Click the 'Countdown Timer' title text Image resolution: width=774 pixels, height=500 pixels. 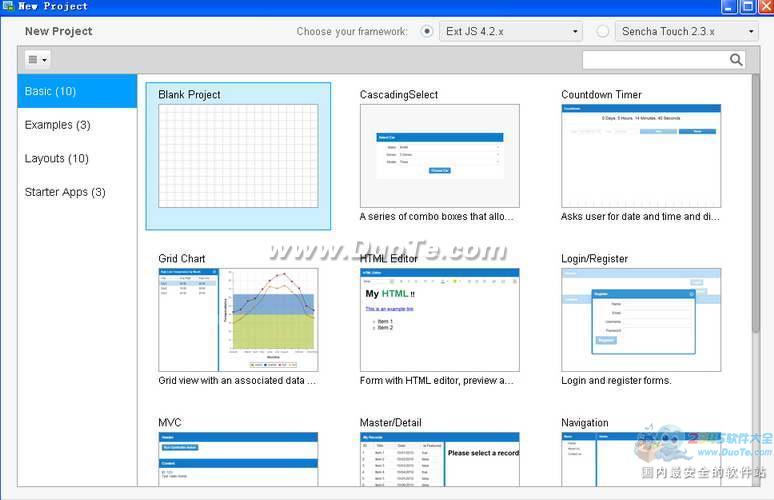click(x=601, y=95)
